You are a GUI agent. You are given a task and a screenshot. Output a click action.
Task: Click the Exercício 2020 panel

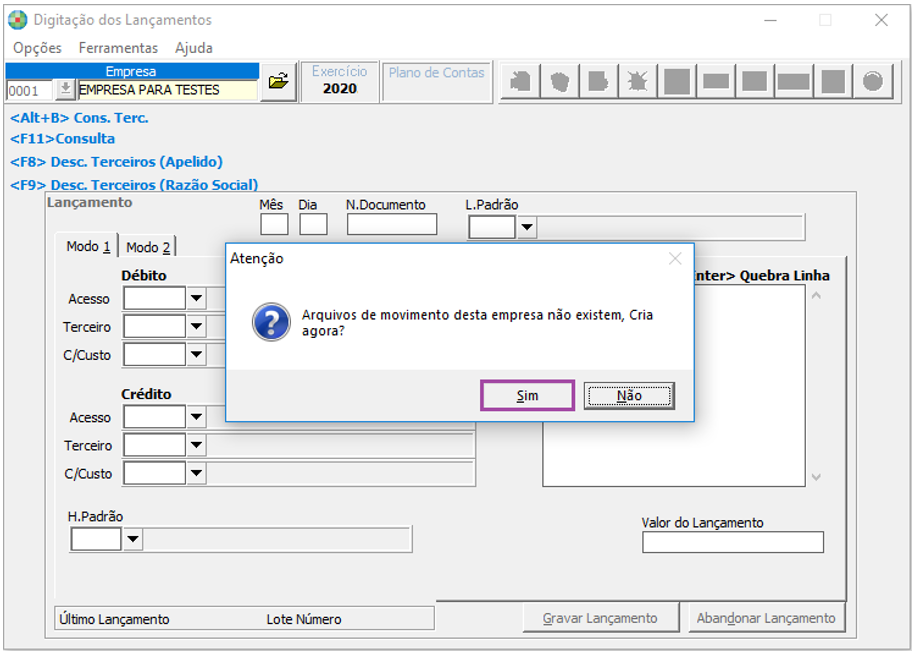point(339,81)
